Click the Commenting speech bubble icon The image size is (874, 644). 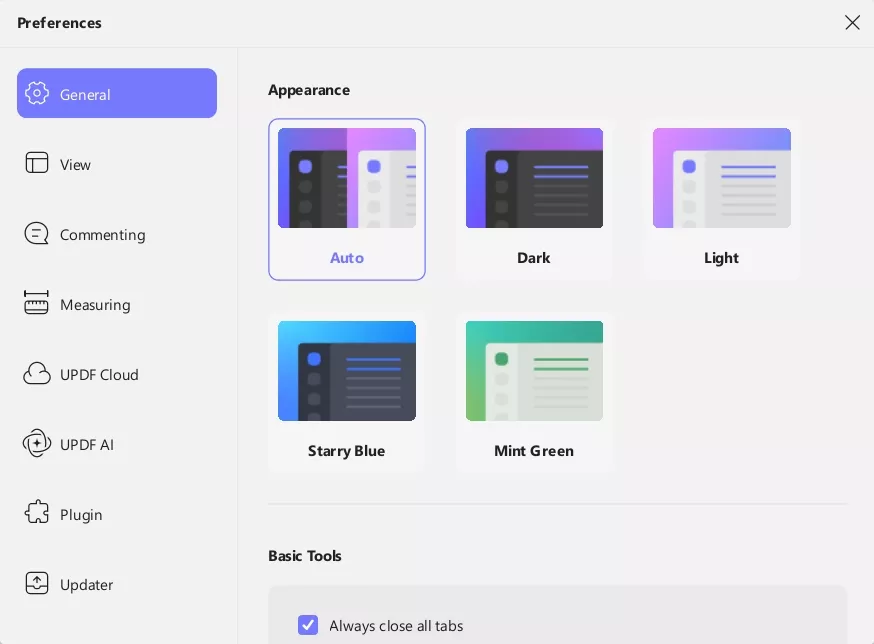[x=37, y=234]
